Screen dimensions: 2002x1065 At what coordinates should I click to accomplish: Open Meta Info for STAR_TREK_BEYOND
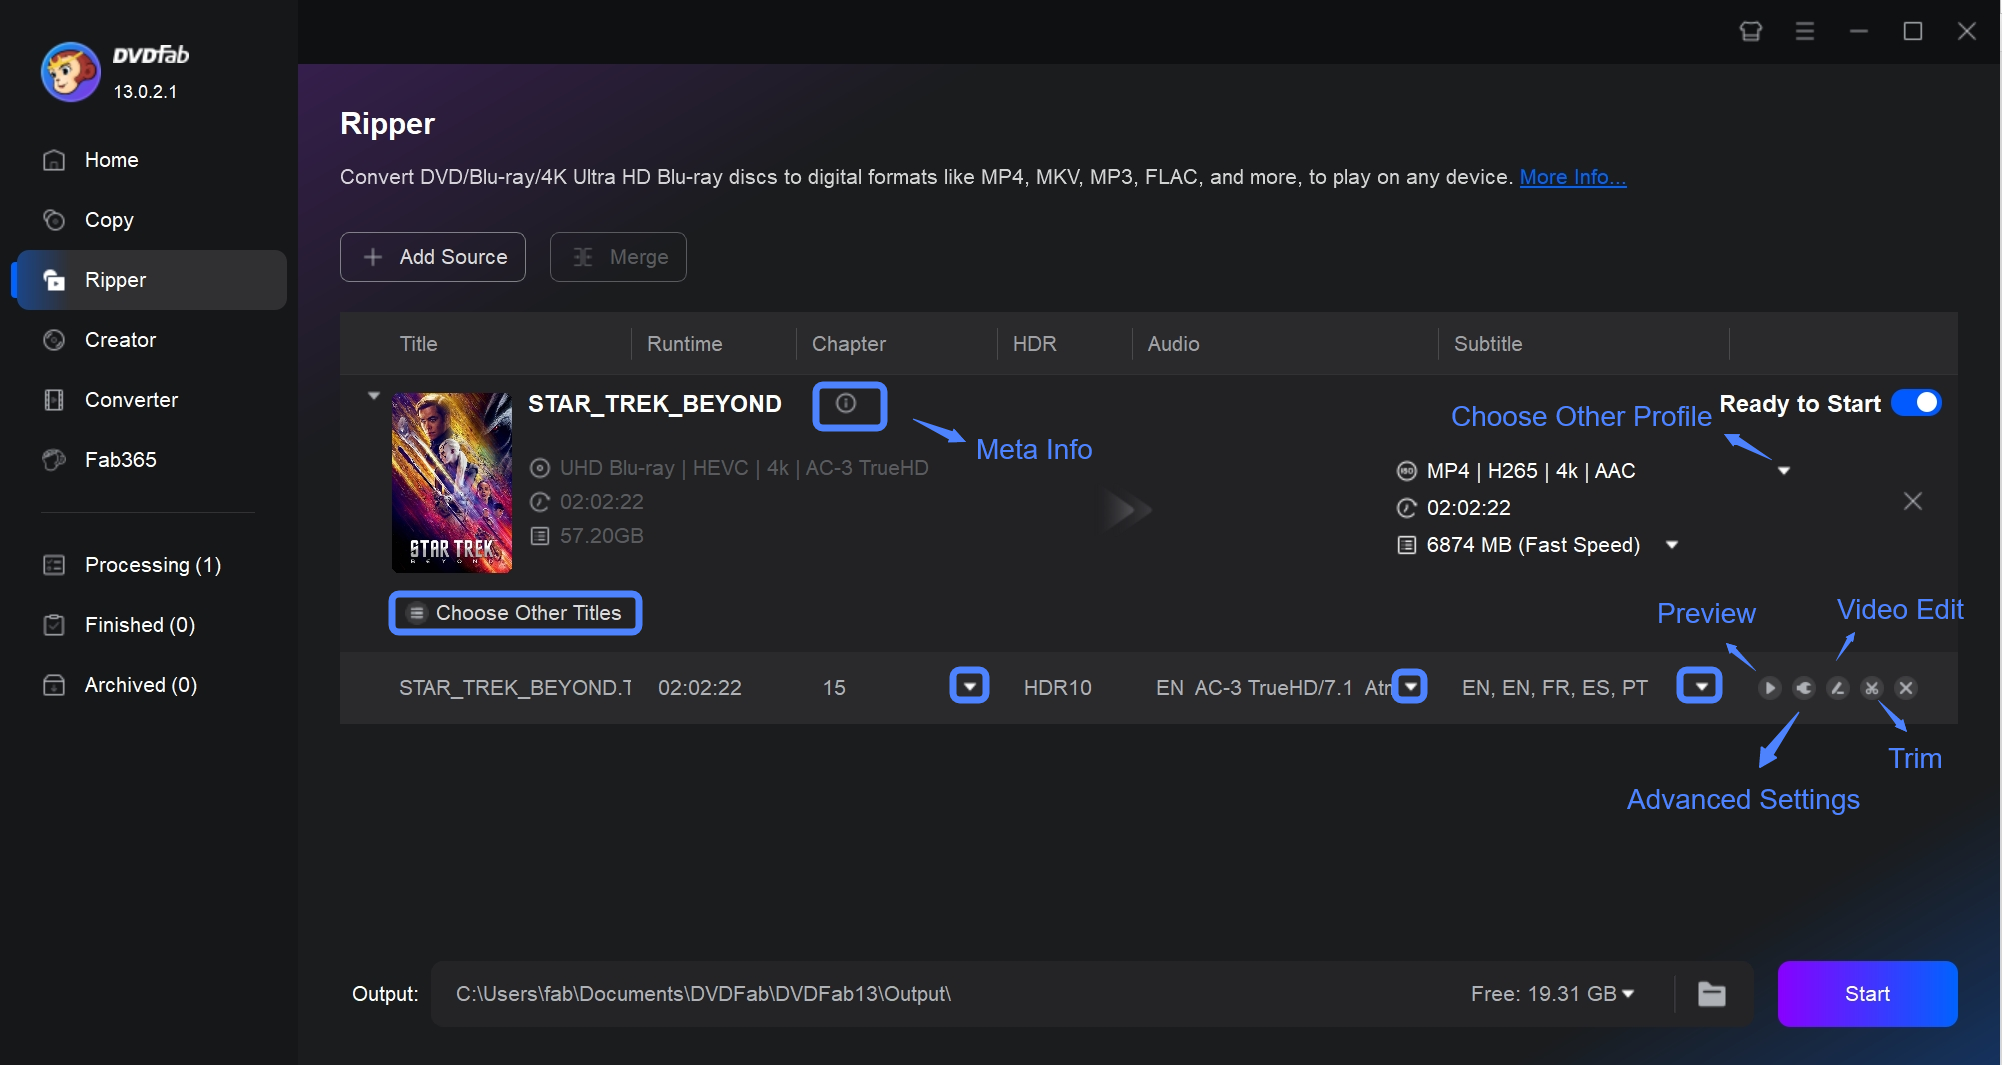(x=846, y=404)
